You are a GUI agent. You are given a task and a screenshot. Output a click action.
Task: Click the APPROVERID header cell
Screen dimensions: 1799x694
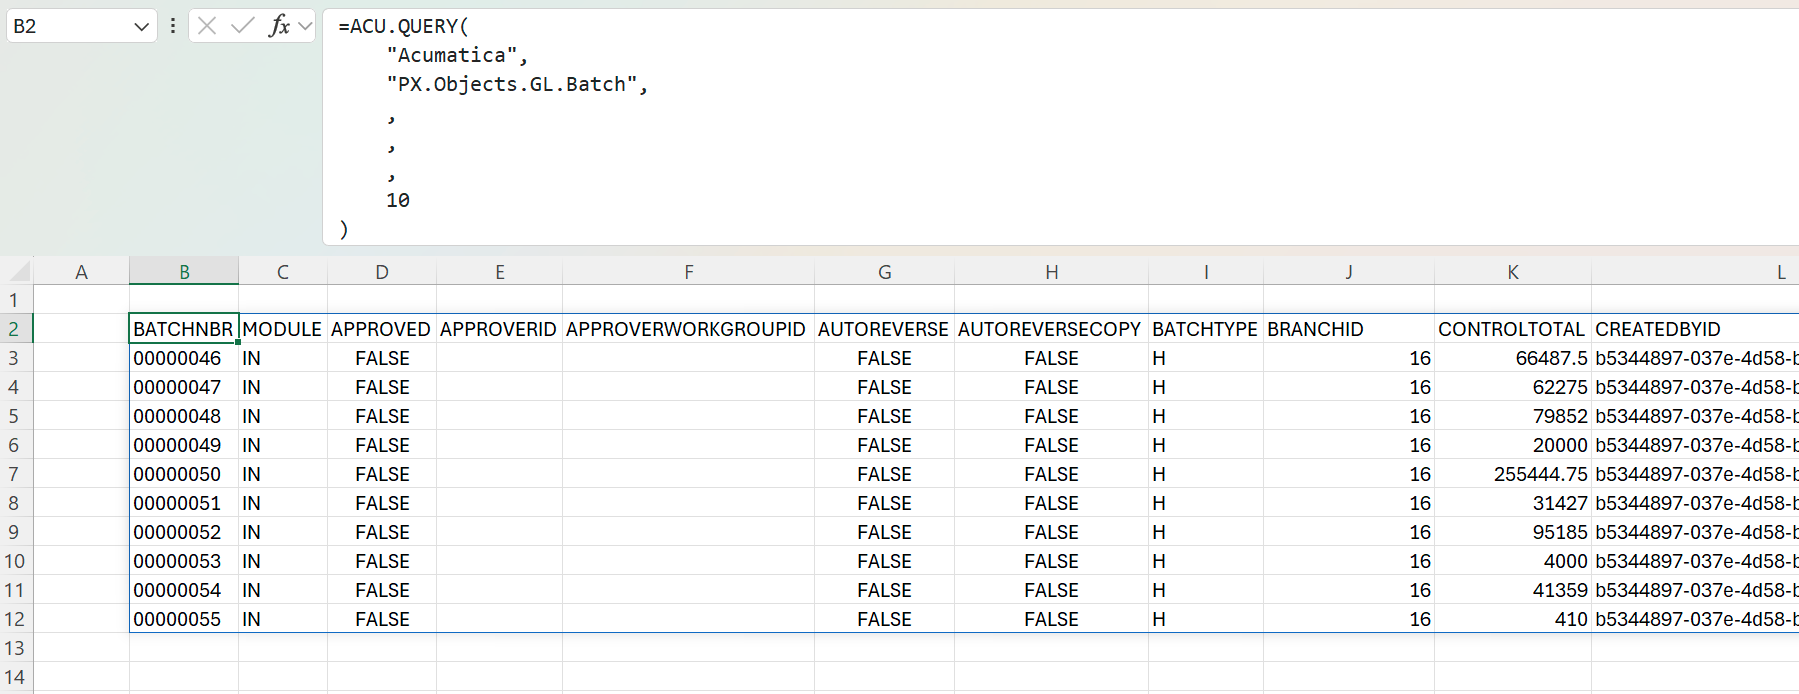499,329
